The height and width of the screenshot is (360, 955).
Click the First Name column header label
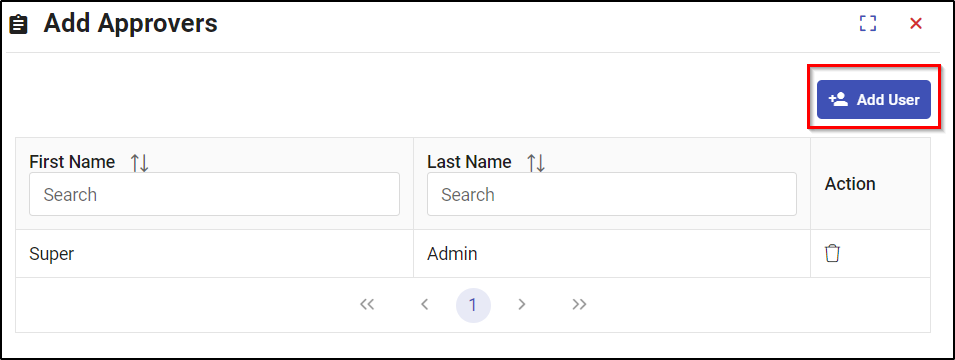tap(72, 162)
